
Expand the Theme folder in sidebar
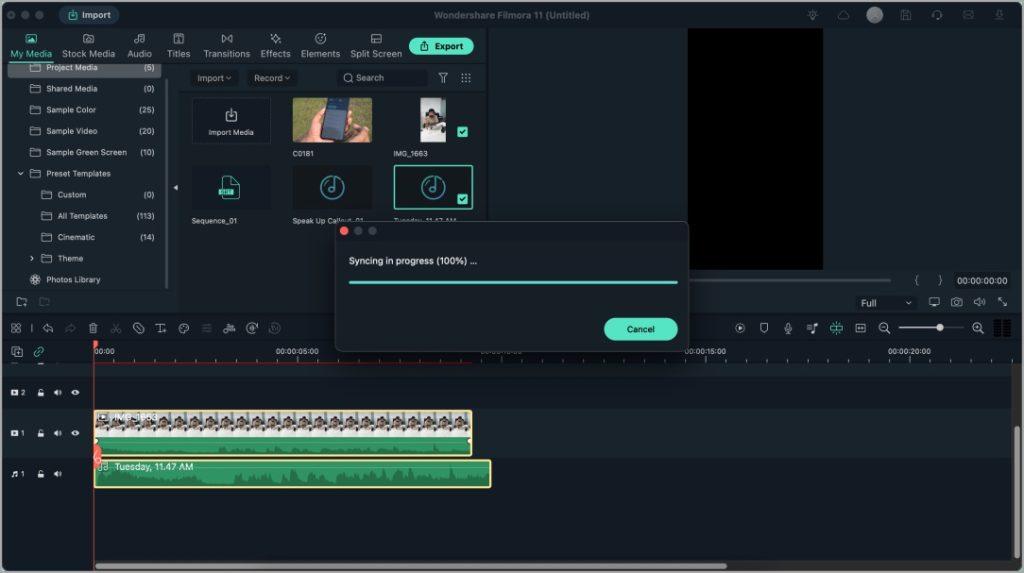(32, 258)
